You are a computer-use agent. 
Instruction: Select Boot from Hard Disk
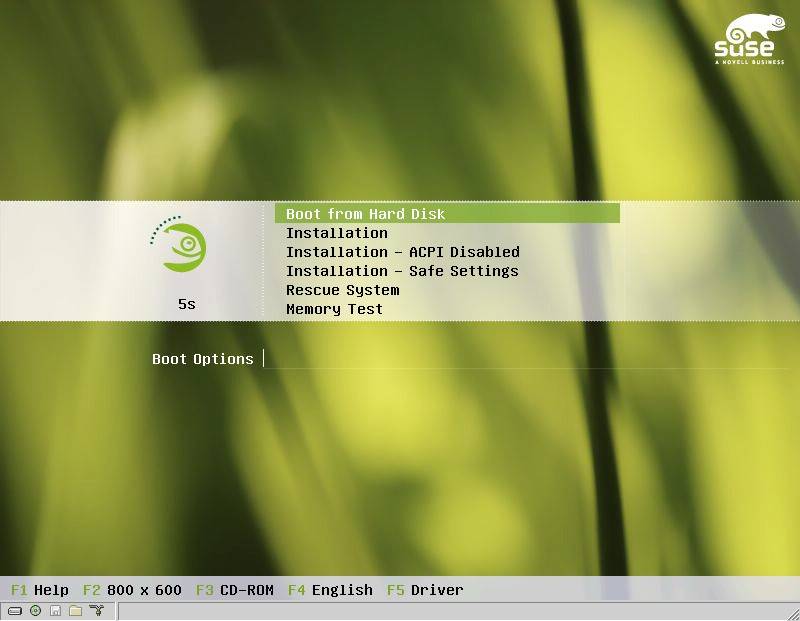365,214
